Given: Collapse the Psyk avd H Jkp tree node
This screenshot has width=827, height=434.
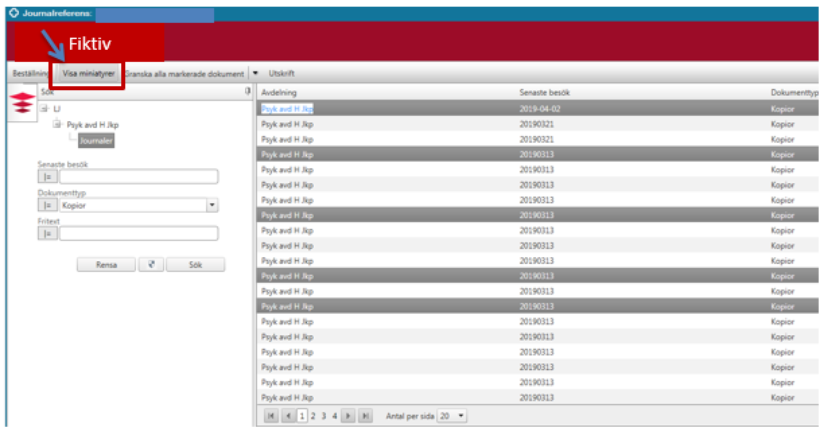Looking at the screenshot, I should click(x=58, y=125).
